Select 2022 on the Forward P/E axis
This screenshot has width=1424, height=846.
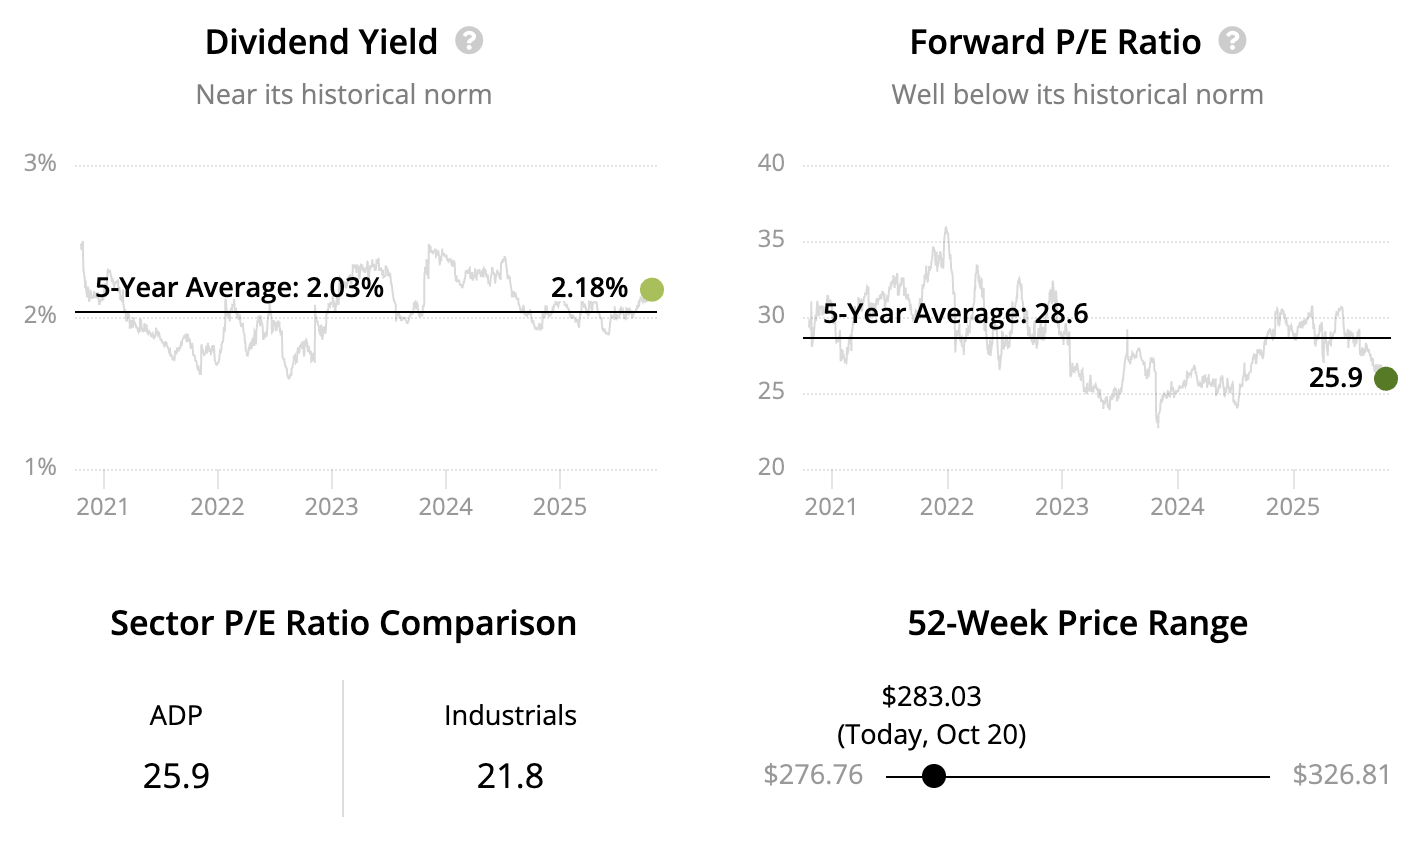point(946,506)
